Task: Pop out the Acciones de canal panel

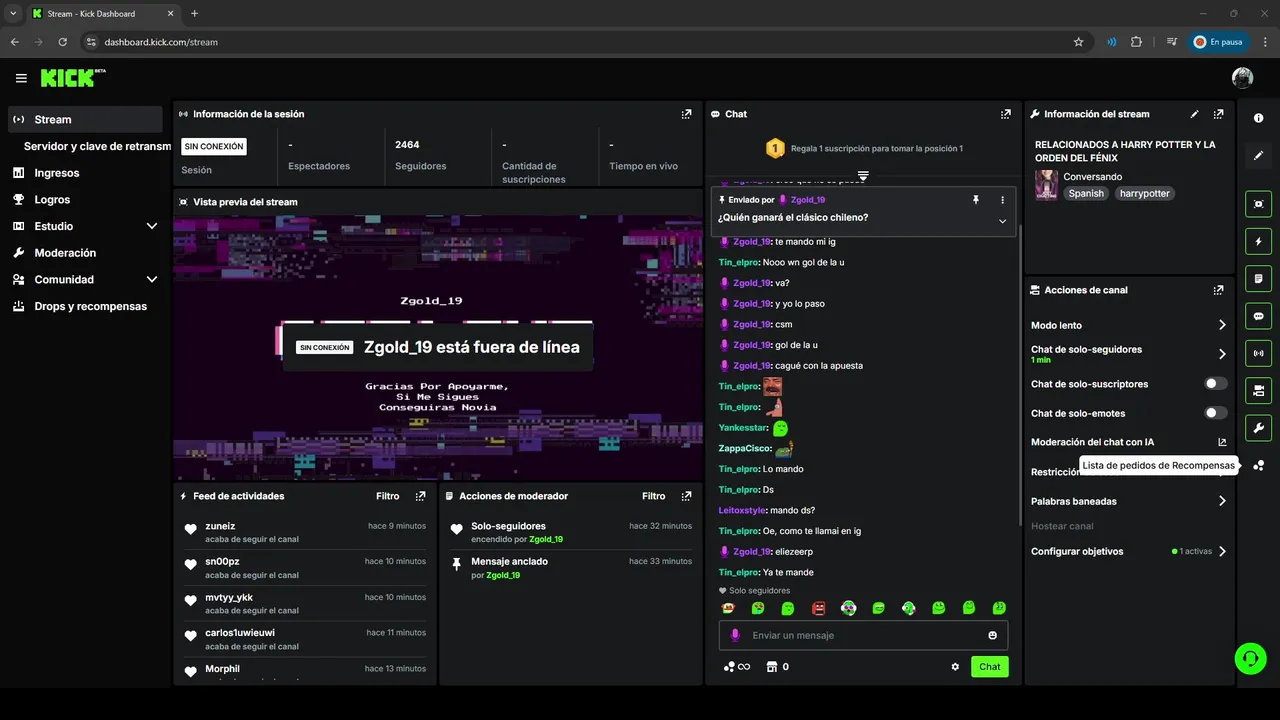Action: pyautogui.click(x=1218, y=290)
